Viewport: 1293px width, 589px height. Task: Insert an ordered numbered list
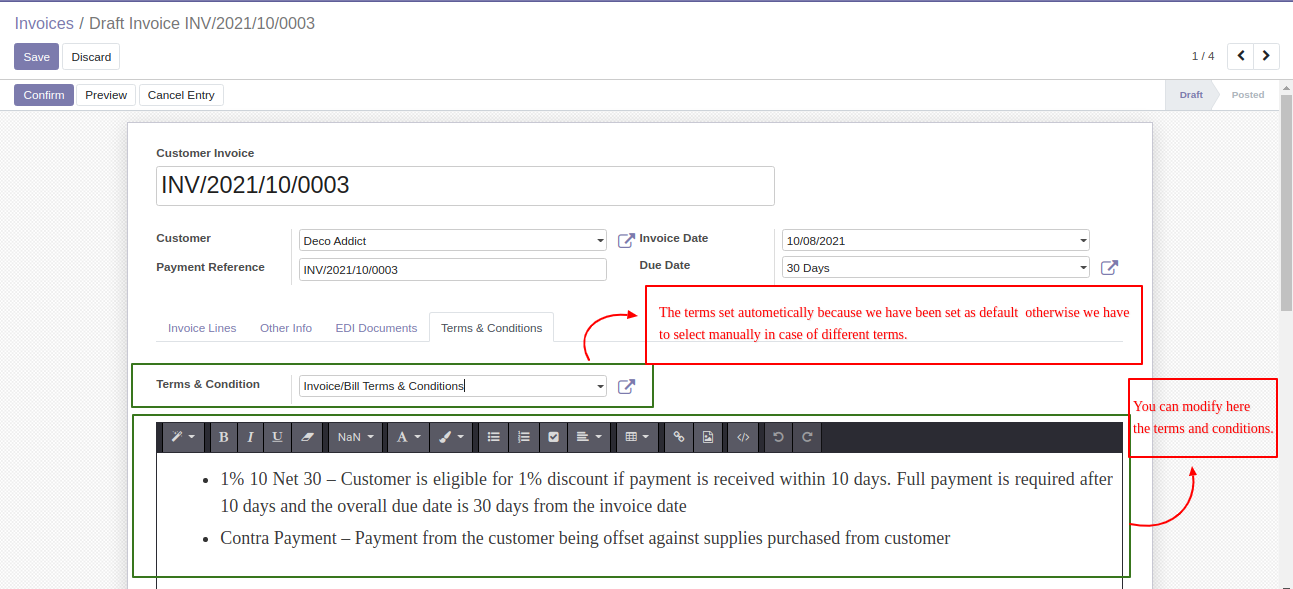click(523, 437)
